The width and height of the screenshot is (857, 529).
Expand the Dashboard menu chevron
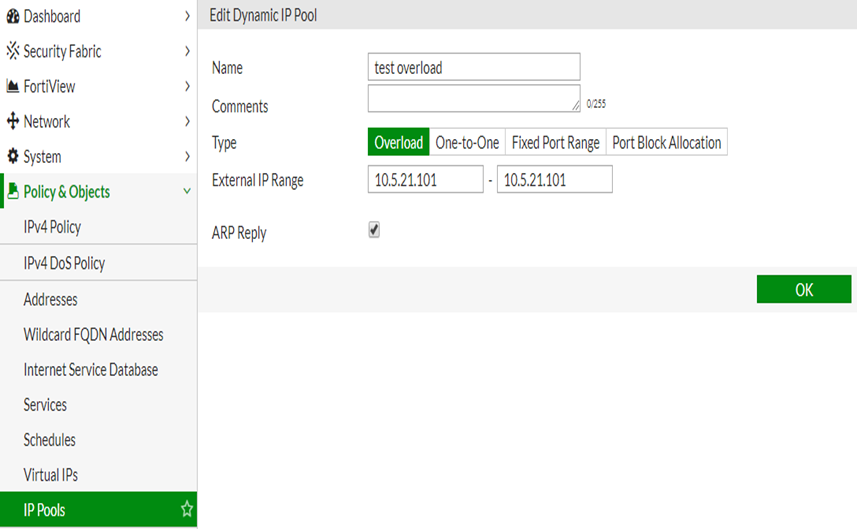click(187, 16)
